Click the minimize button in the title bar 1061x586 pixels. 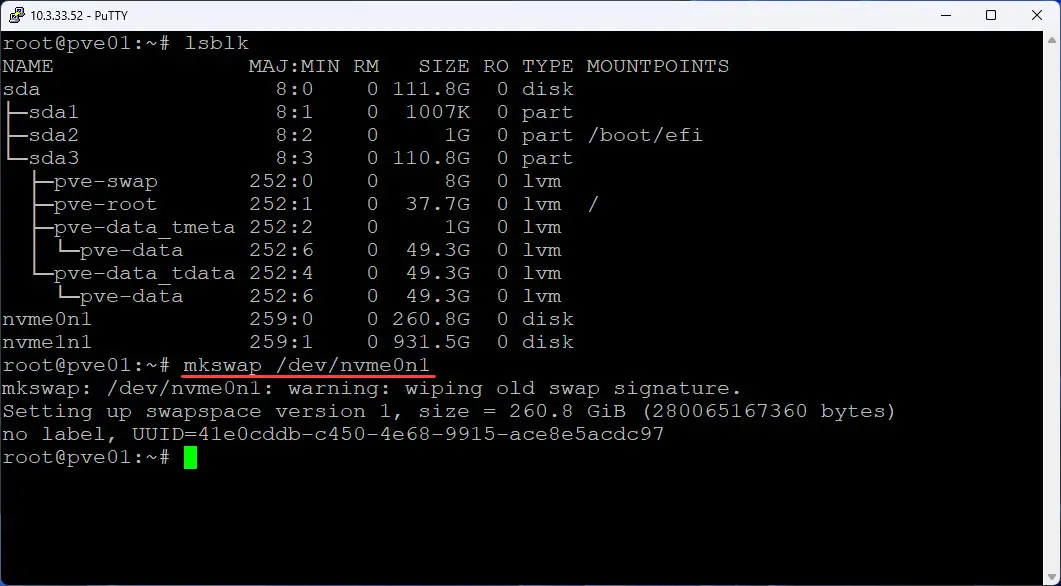944,15
